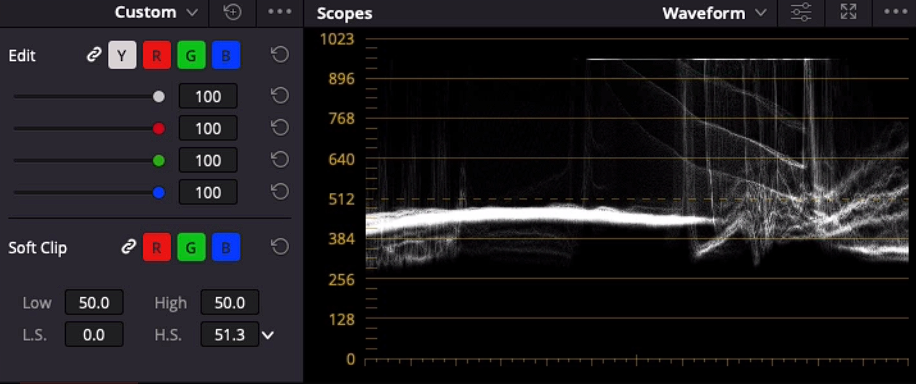Click the green intensity slider handle
Screen dimensions: 916x384
pyautogui.click(x=158, y=160)
